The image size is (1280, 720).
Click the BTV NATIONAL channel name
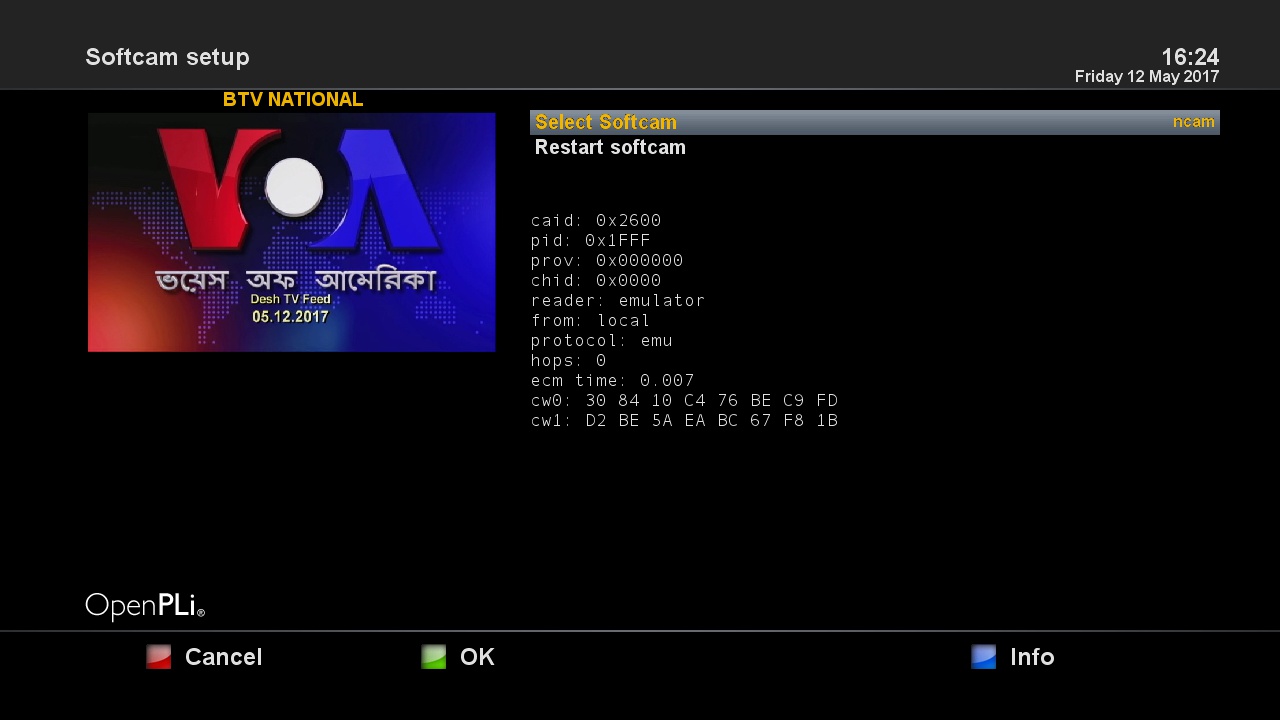pyautogui.click(x=292, y=100)
